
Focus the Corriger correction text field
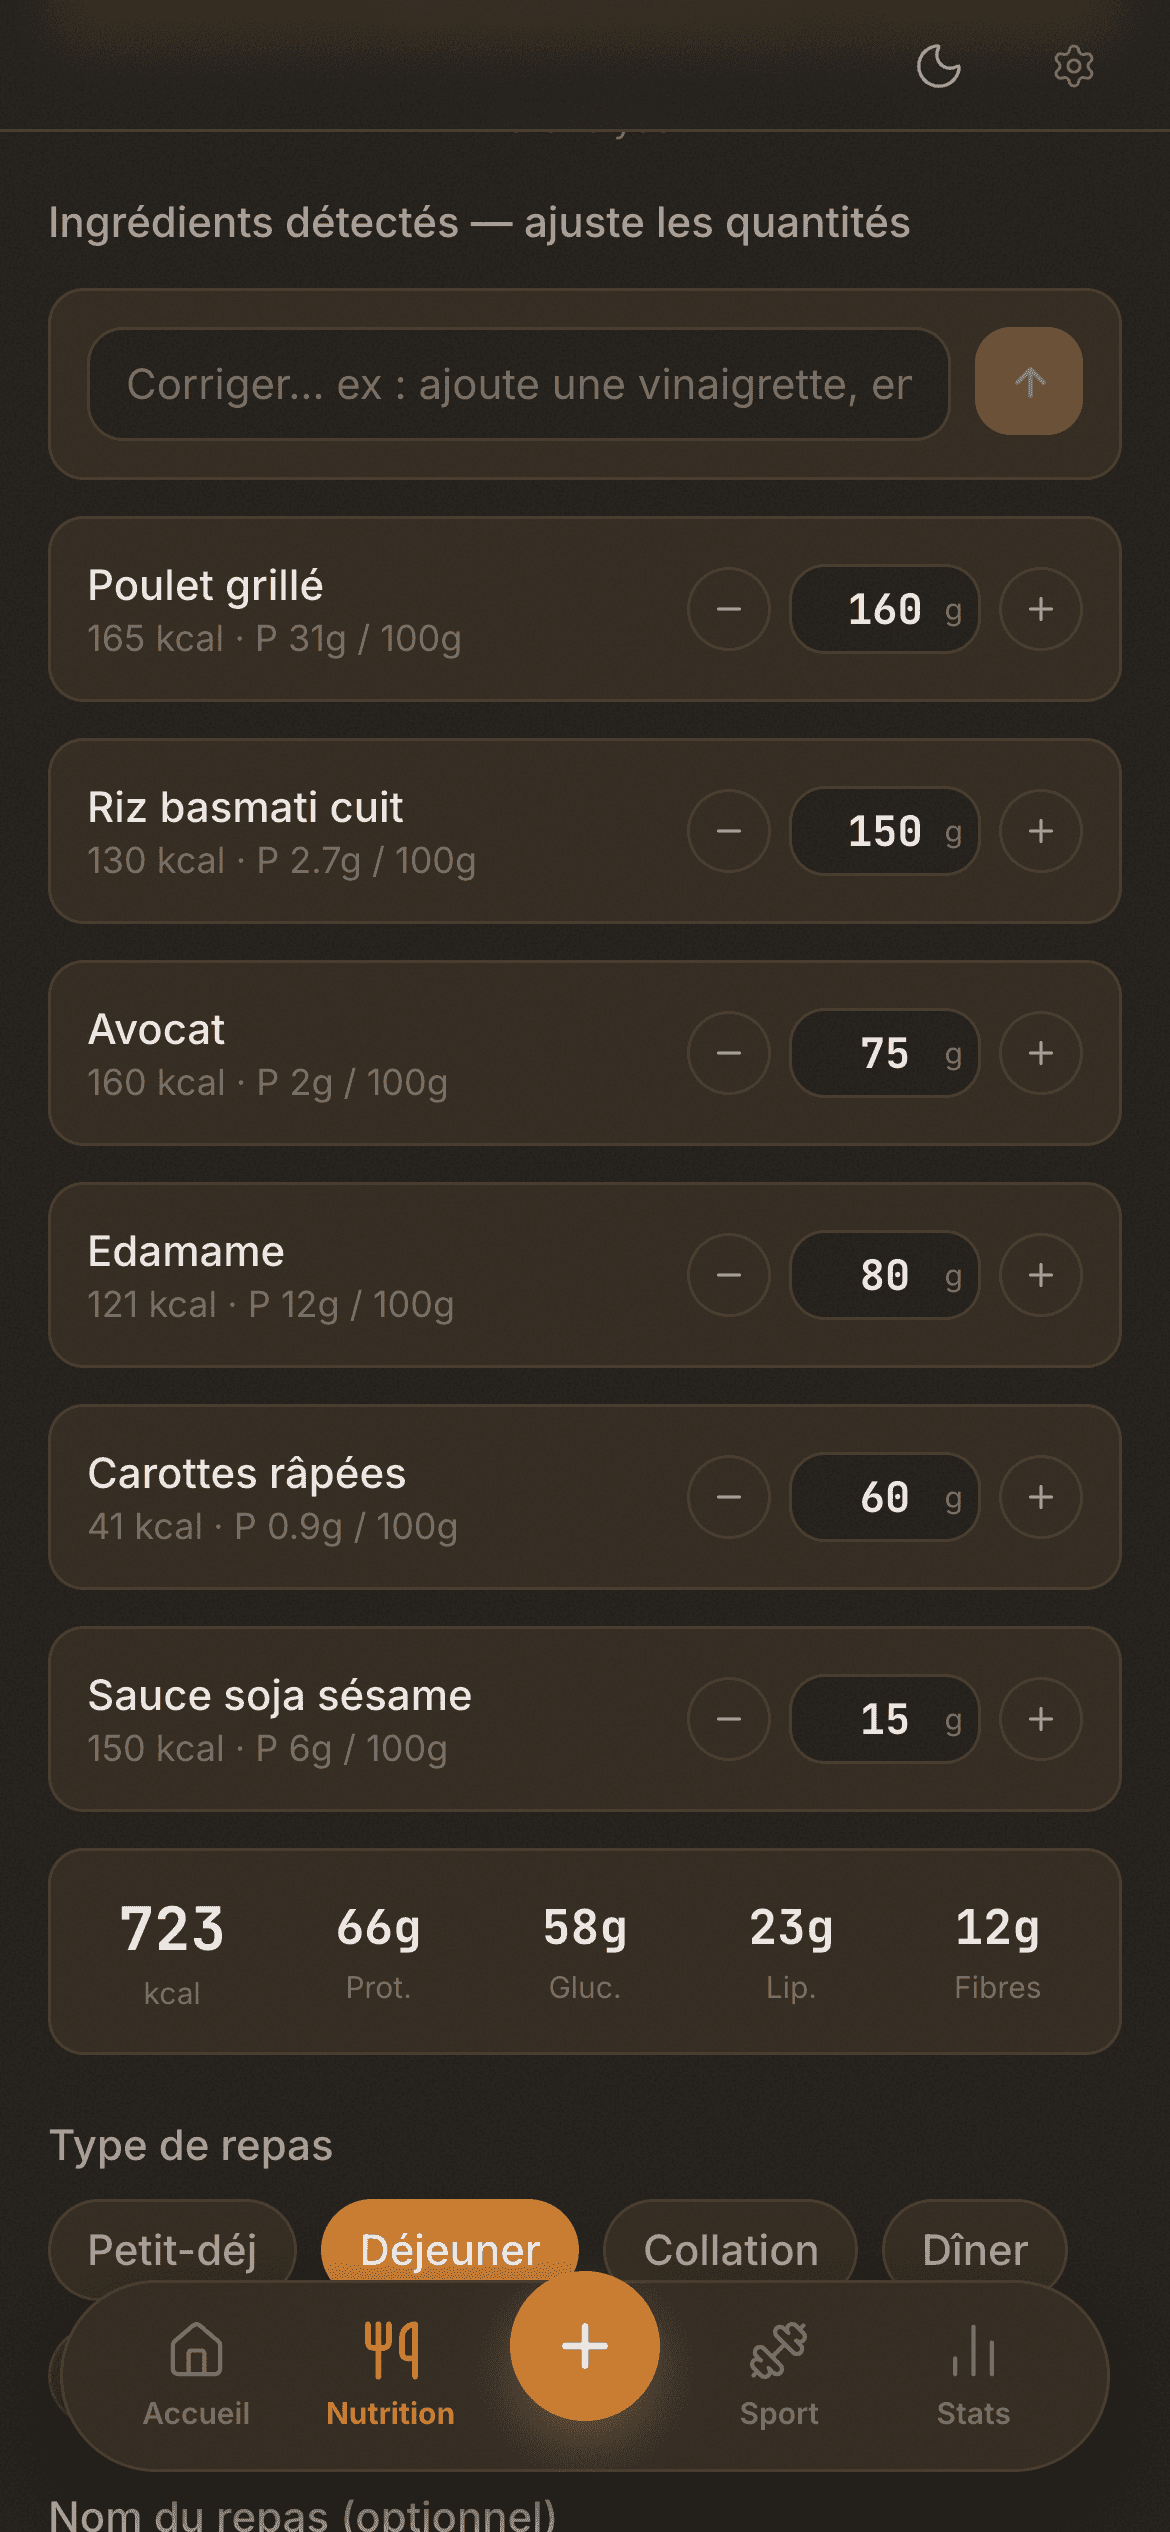point(519,384)
